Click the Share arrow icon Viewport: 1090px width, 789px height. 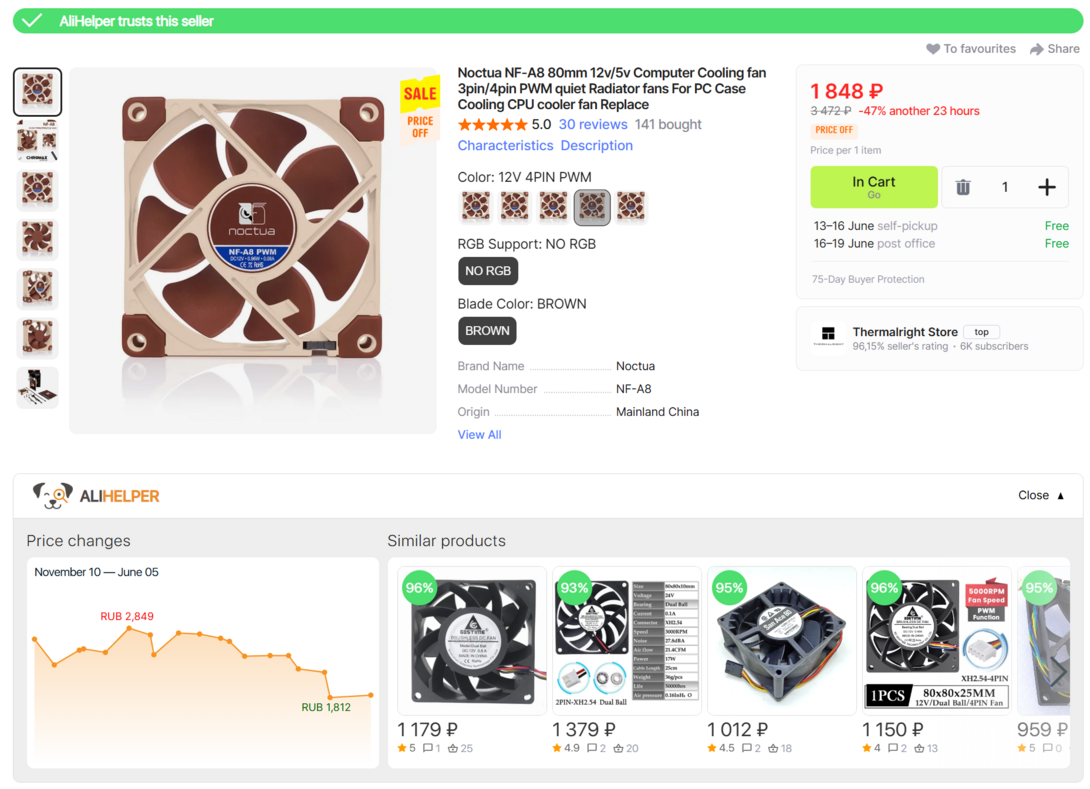[x=1037, y=49]
